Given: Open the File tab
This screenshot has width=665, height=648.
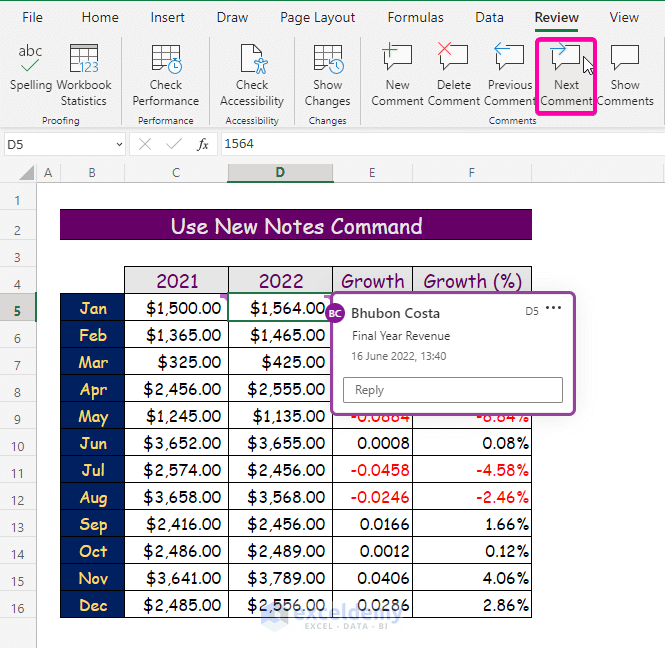Looking at the screenshot, I should (32, 17).
